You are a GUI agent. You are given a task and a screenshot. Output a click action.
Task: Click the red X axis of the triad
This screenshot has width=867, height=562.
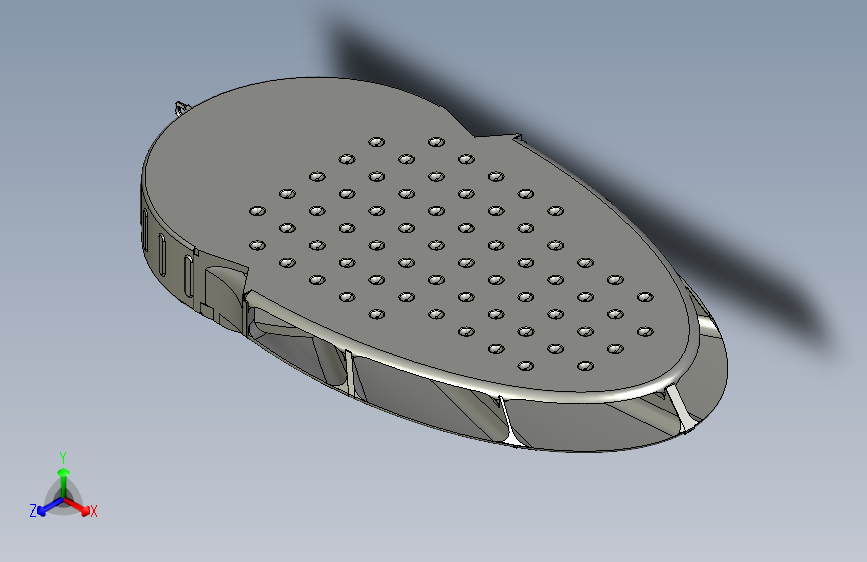(x=77, y=506)
